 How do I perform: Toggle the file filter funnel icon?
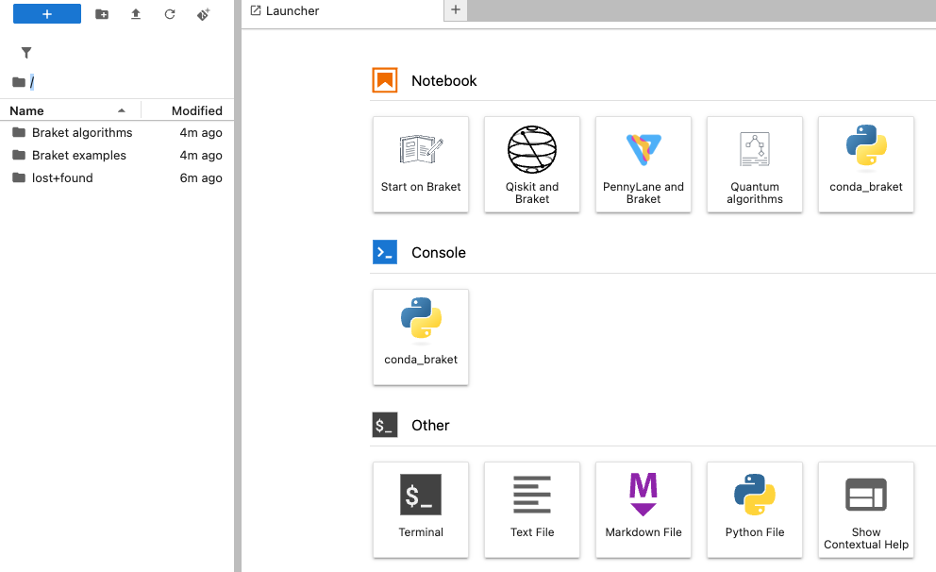pos(27,53)
